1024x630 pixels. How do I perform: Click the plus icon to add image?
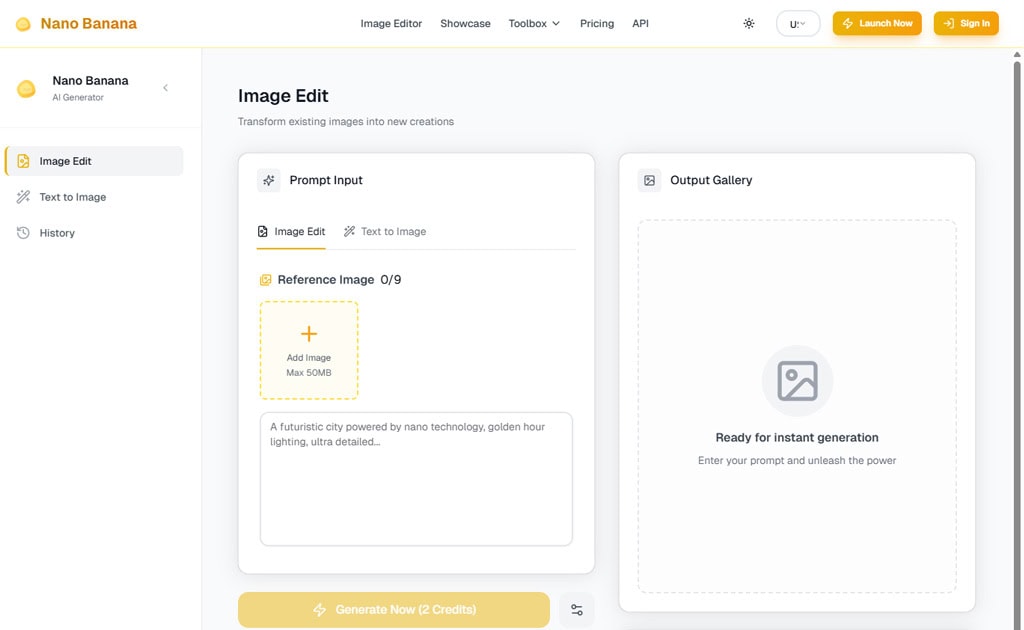click(309, 334)
